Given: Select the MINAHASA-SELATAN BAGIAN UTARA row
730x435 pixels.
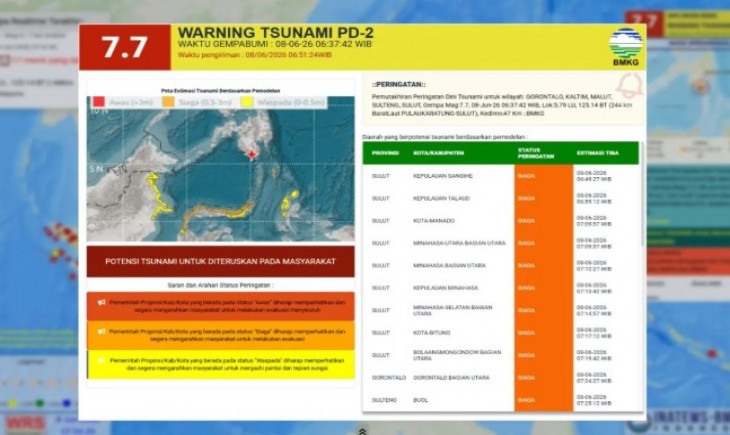Looking at the screenshot, I should tap(501, 310).
